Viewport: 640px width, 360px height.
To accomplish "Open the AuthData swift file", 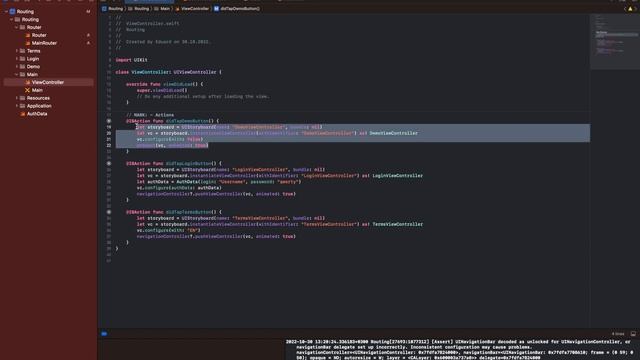I will click(x=37, y=114).
